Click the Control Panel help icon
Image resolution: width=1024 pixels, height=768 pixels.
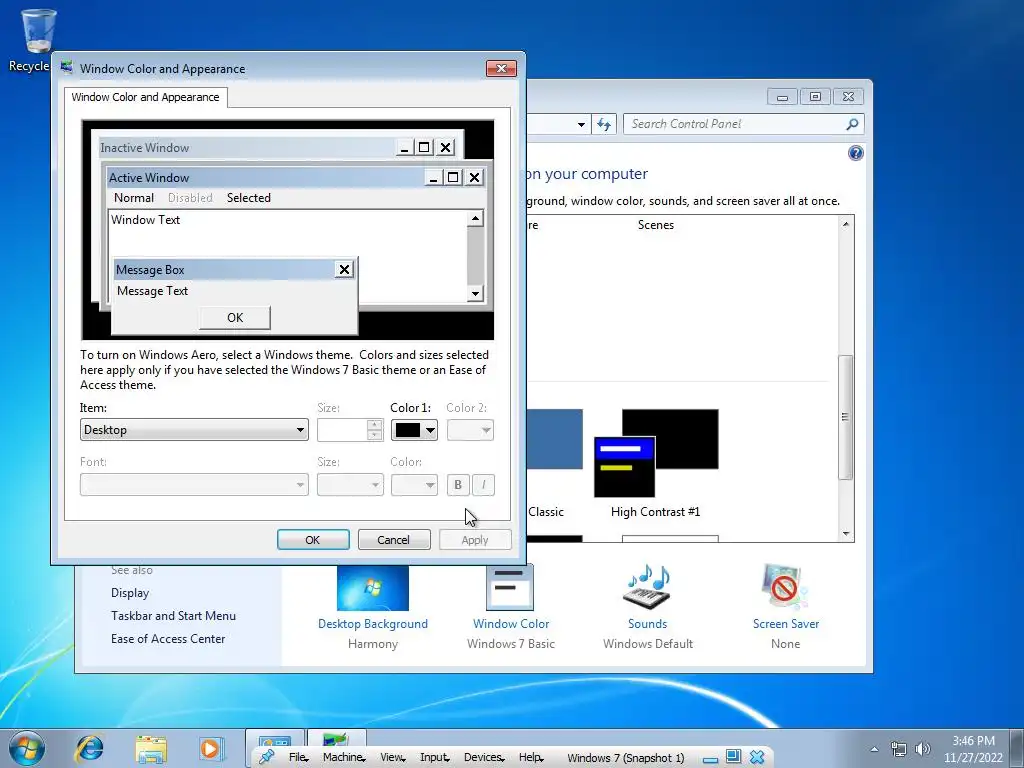[856, 153]
